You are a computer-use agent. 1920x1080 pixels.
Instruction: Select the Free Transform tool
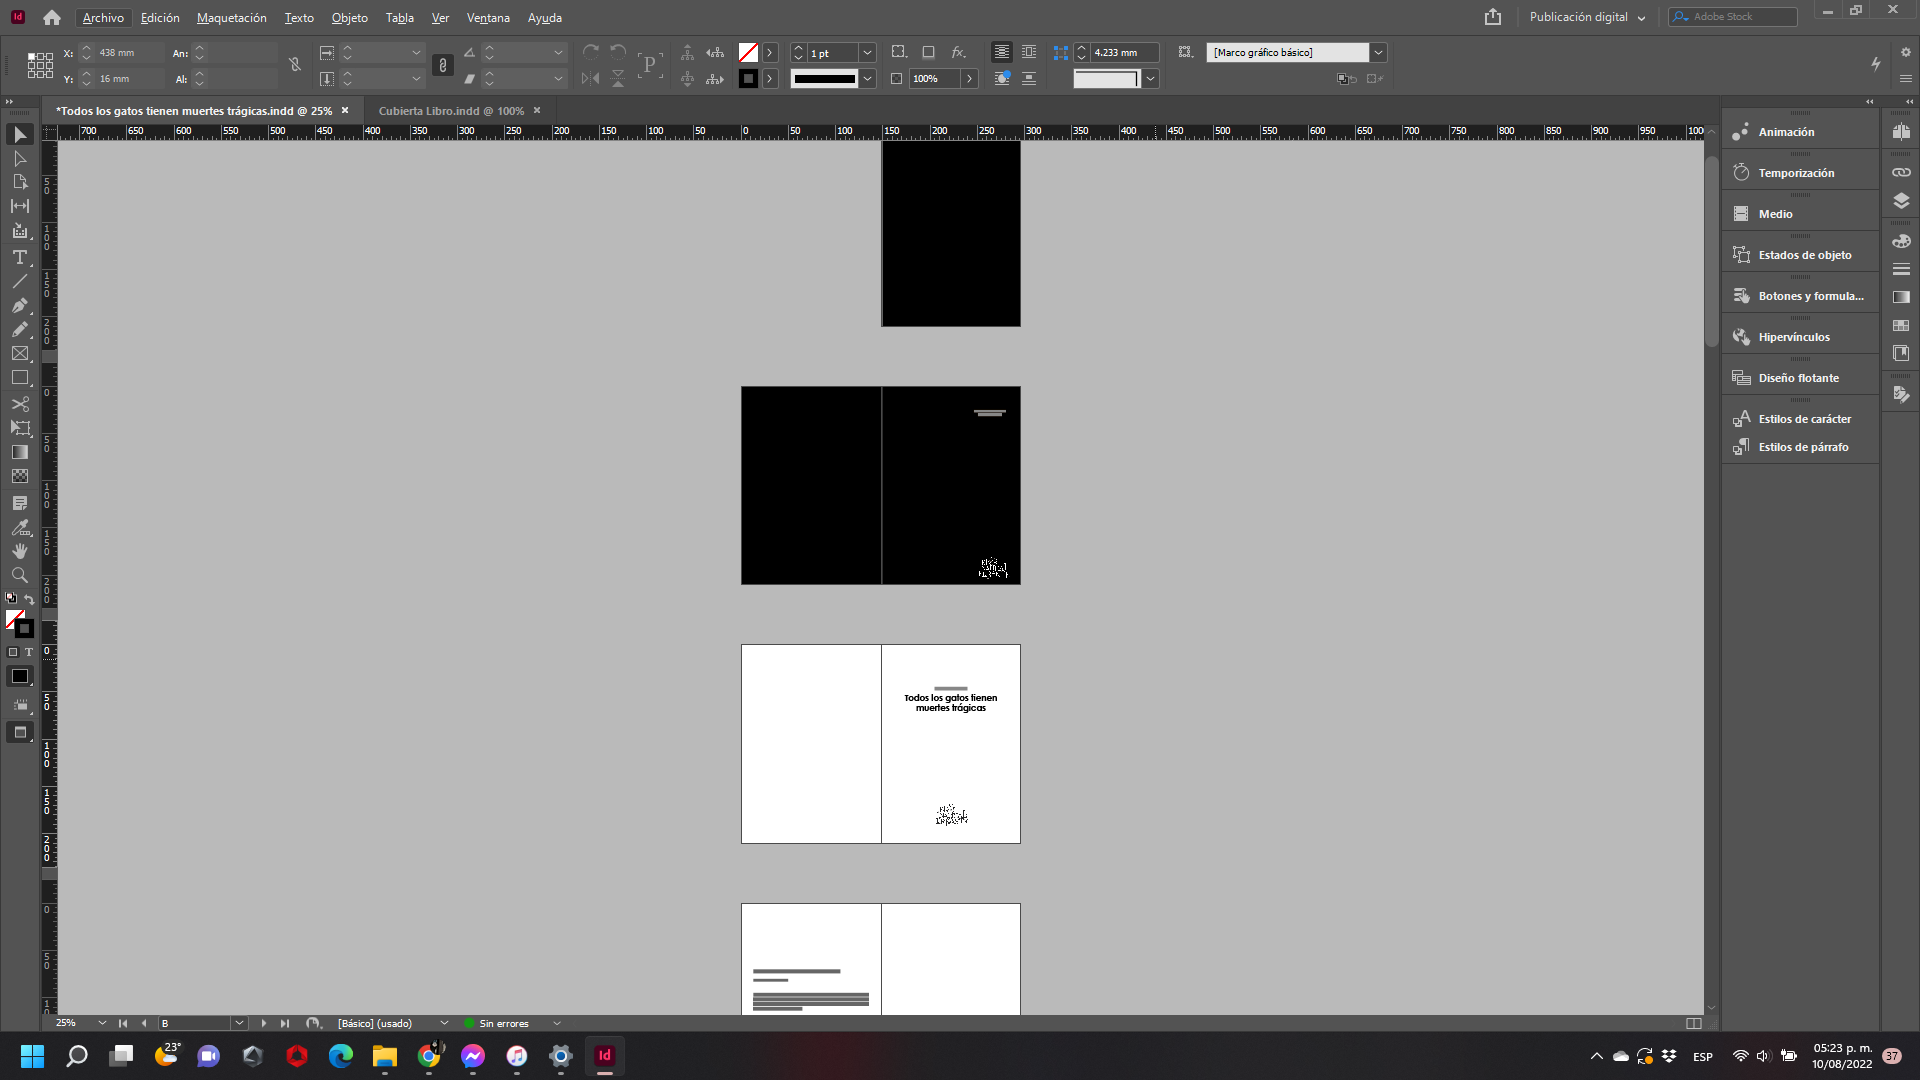19,428
